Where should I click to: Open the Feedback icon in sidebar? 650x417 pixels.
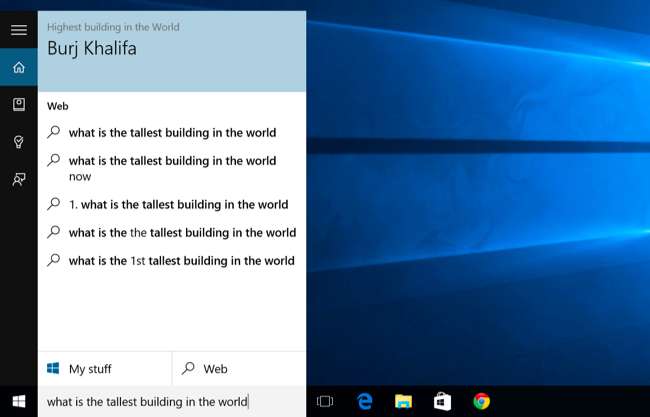coord(19,179)
